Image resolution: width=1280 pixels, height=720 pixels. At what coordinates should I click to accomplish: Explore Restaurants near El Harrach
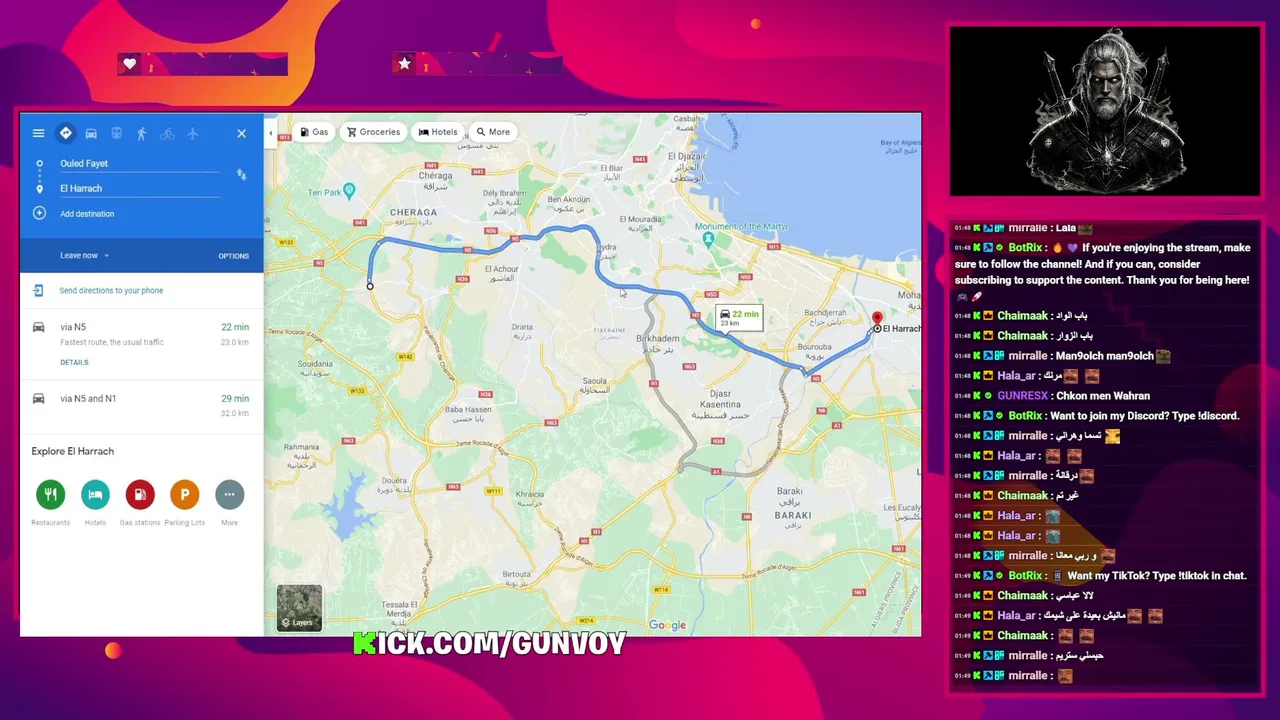(x=50, y=494)
